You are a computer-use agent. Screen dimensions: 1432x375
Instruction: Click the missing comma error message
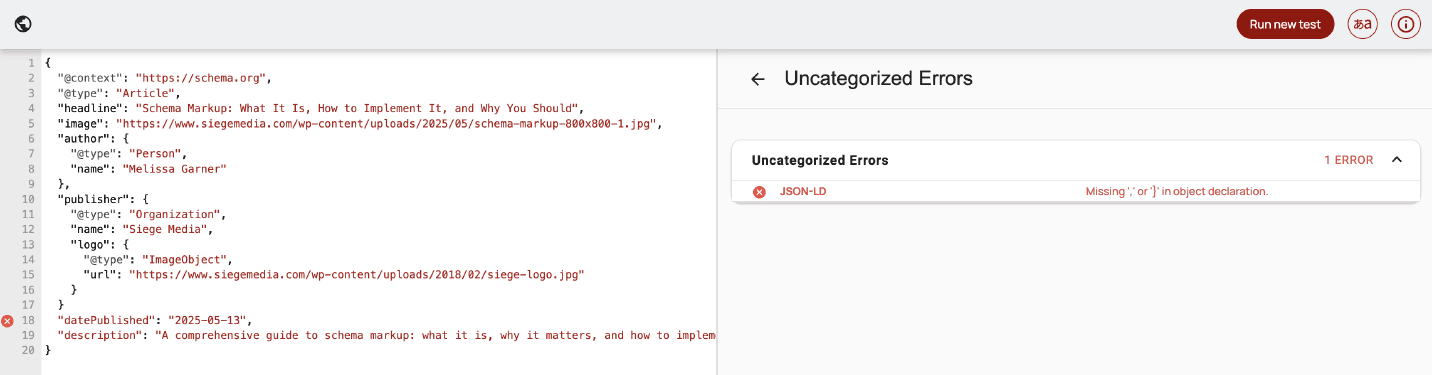[x=1177, y=192]
